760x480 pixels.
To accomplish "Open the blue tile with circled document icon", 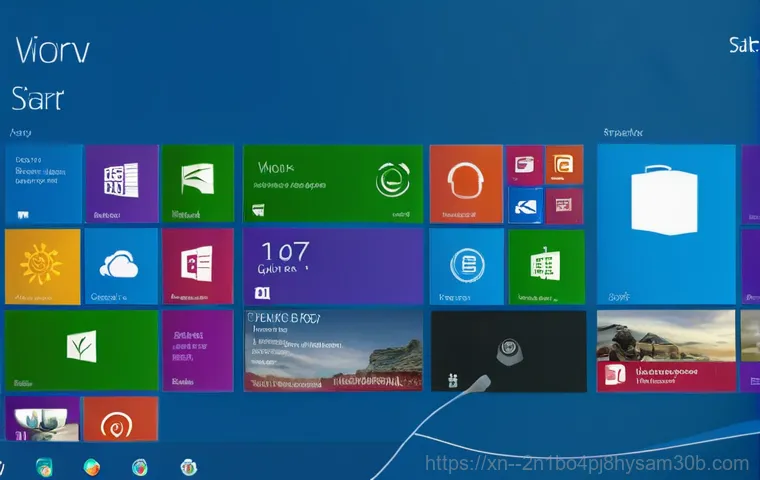I will (466, 267).
